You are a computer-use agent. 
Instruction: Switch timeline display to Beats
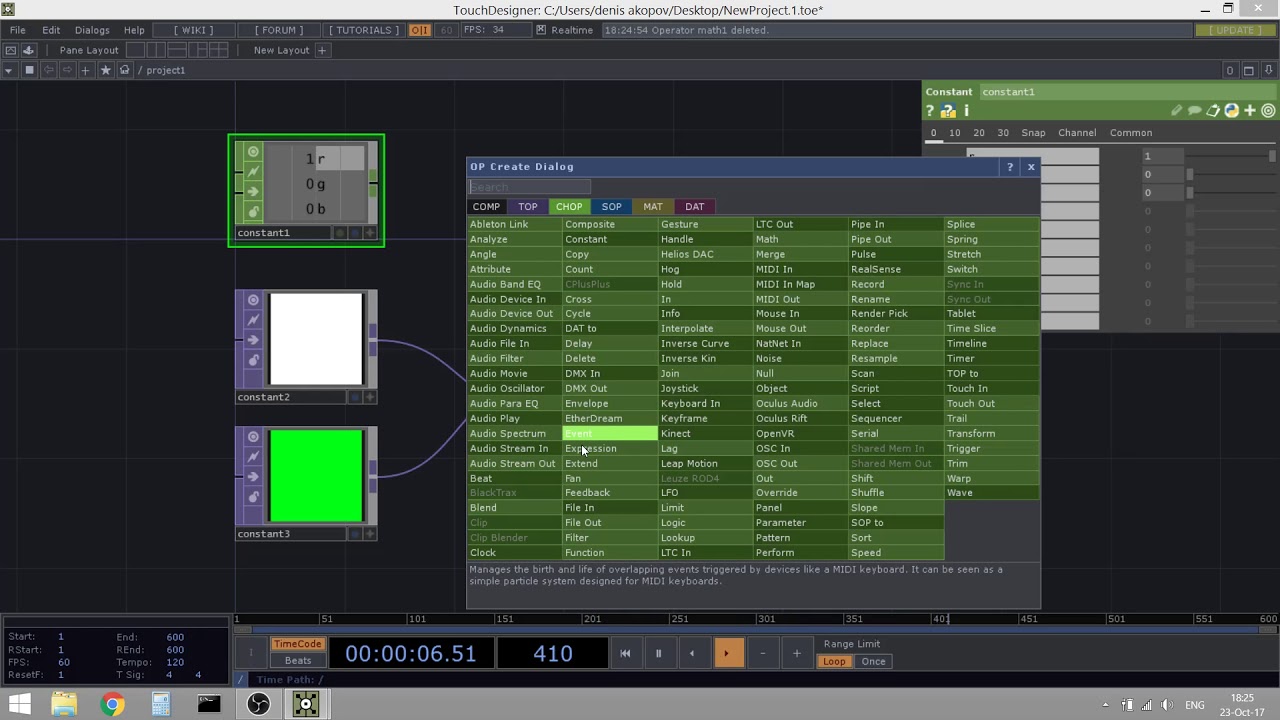point(298,661)
